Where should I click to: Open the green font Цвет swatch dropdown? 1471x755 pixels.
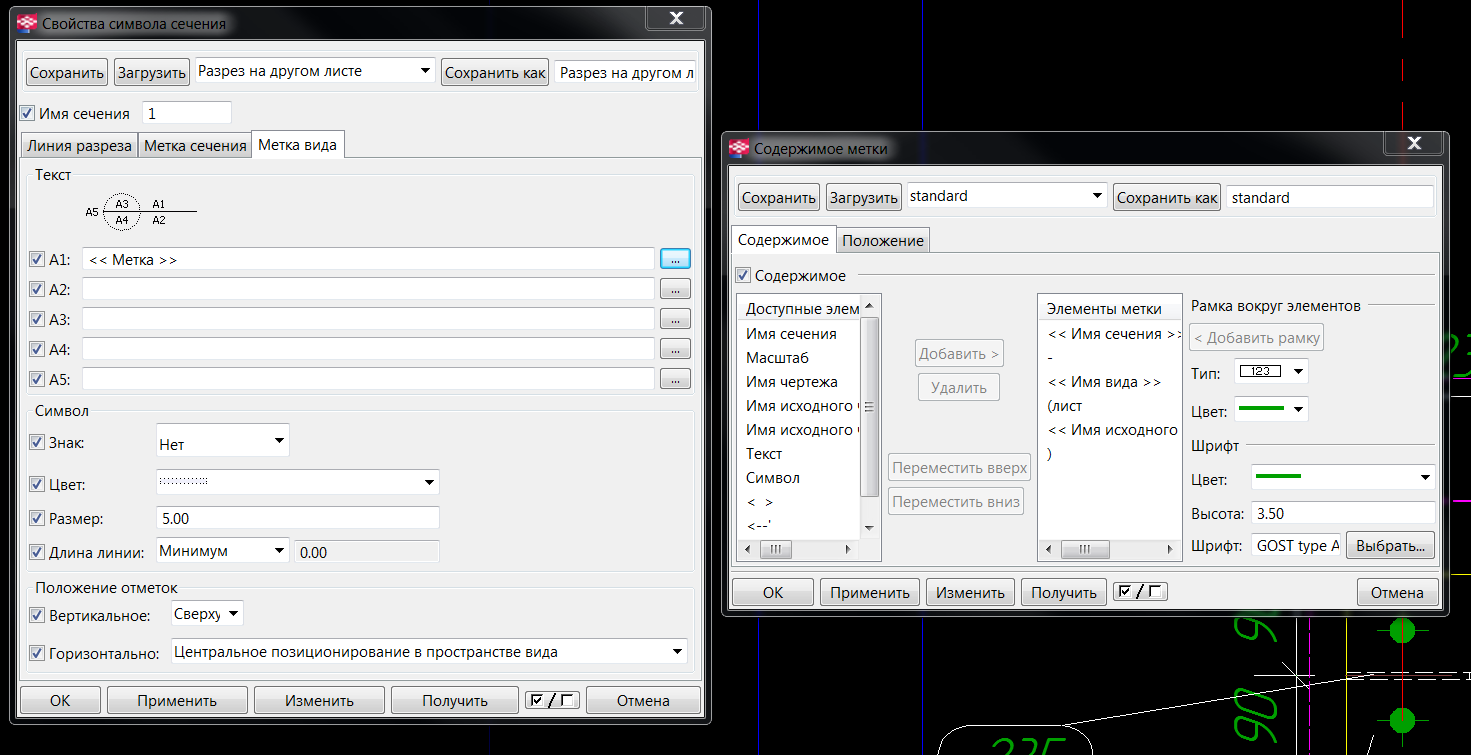tap(1342, 478)
